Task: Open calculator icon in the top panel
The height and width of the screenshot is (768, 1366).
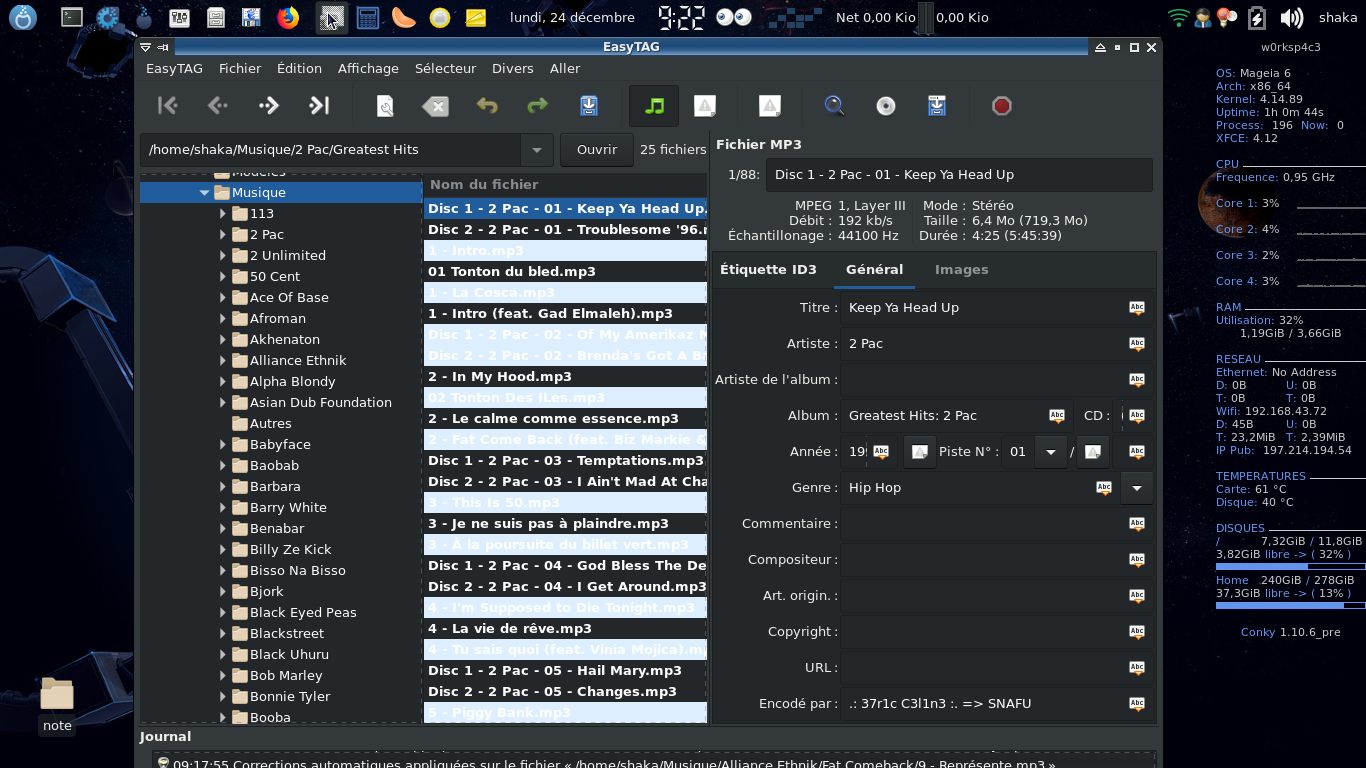Action: click(x=367, y=17)
